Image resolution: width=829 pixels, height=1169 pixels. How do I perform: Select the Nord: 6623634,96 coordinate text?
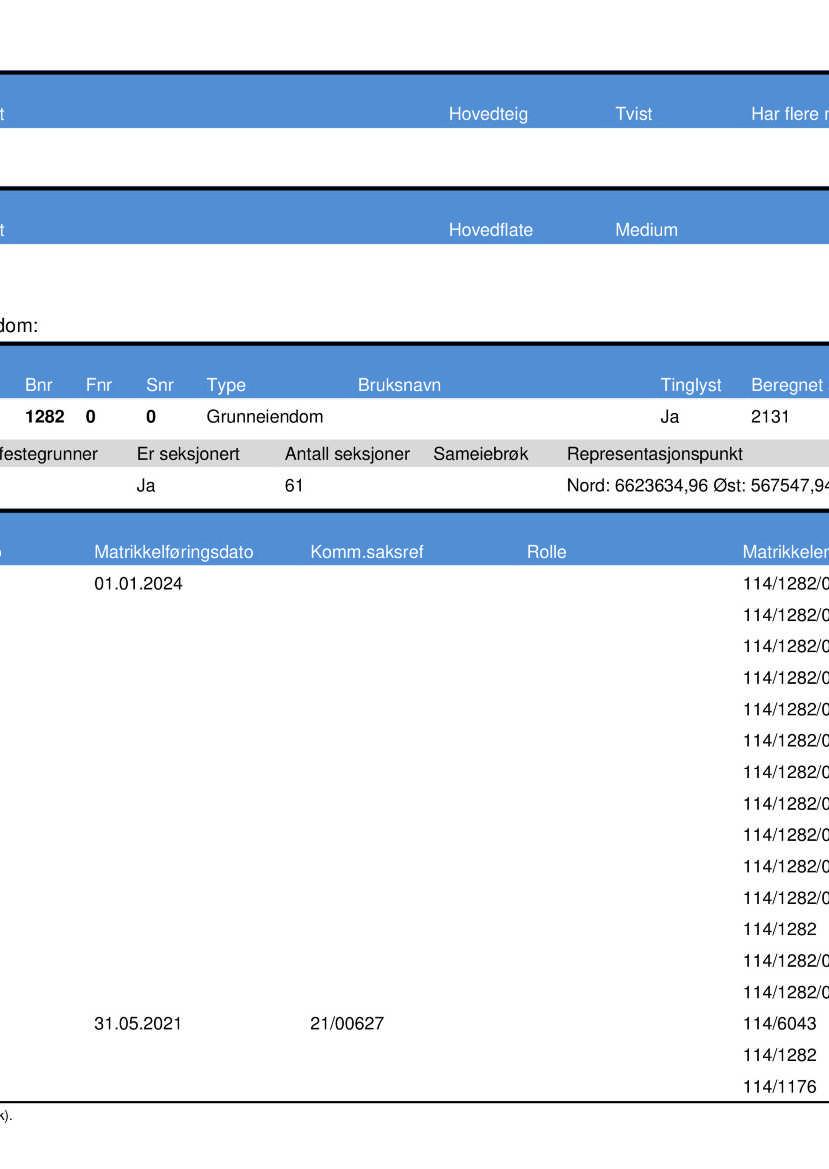(x=637, y=486)
